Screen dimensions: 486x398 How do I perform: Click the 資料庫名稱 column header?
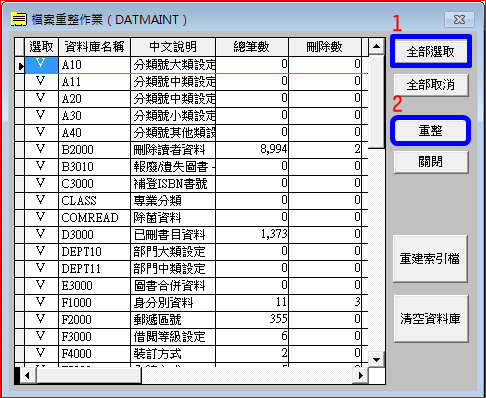pos(94,47)
